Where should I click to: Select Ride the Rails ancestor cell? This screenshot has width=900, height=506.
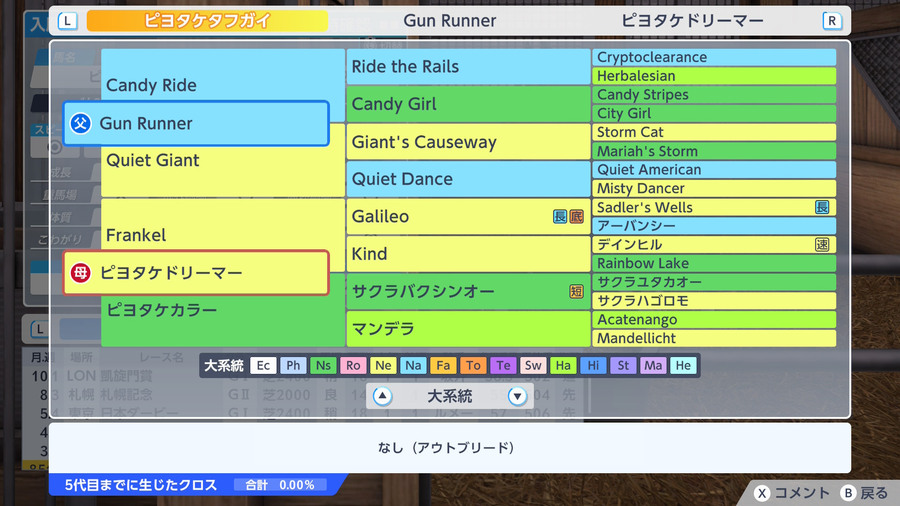point(468,67)
